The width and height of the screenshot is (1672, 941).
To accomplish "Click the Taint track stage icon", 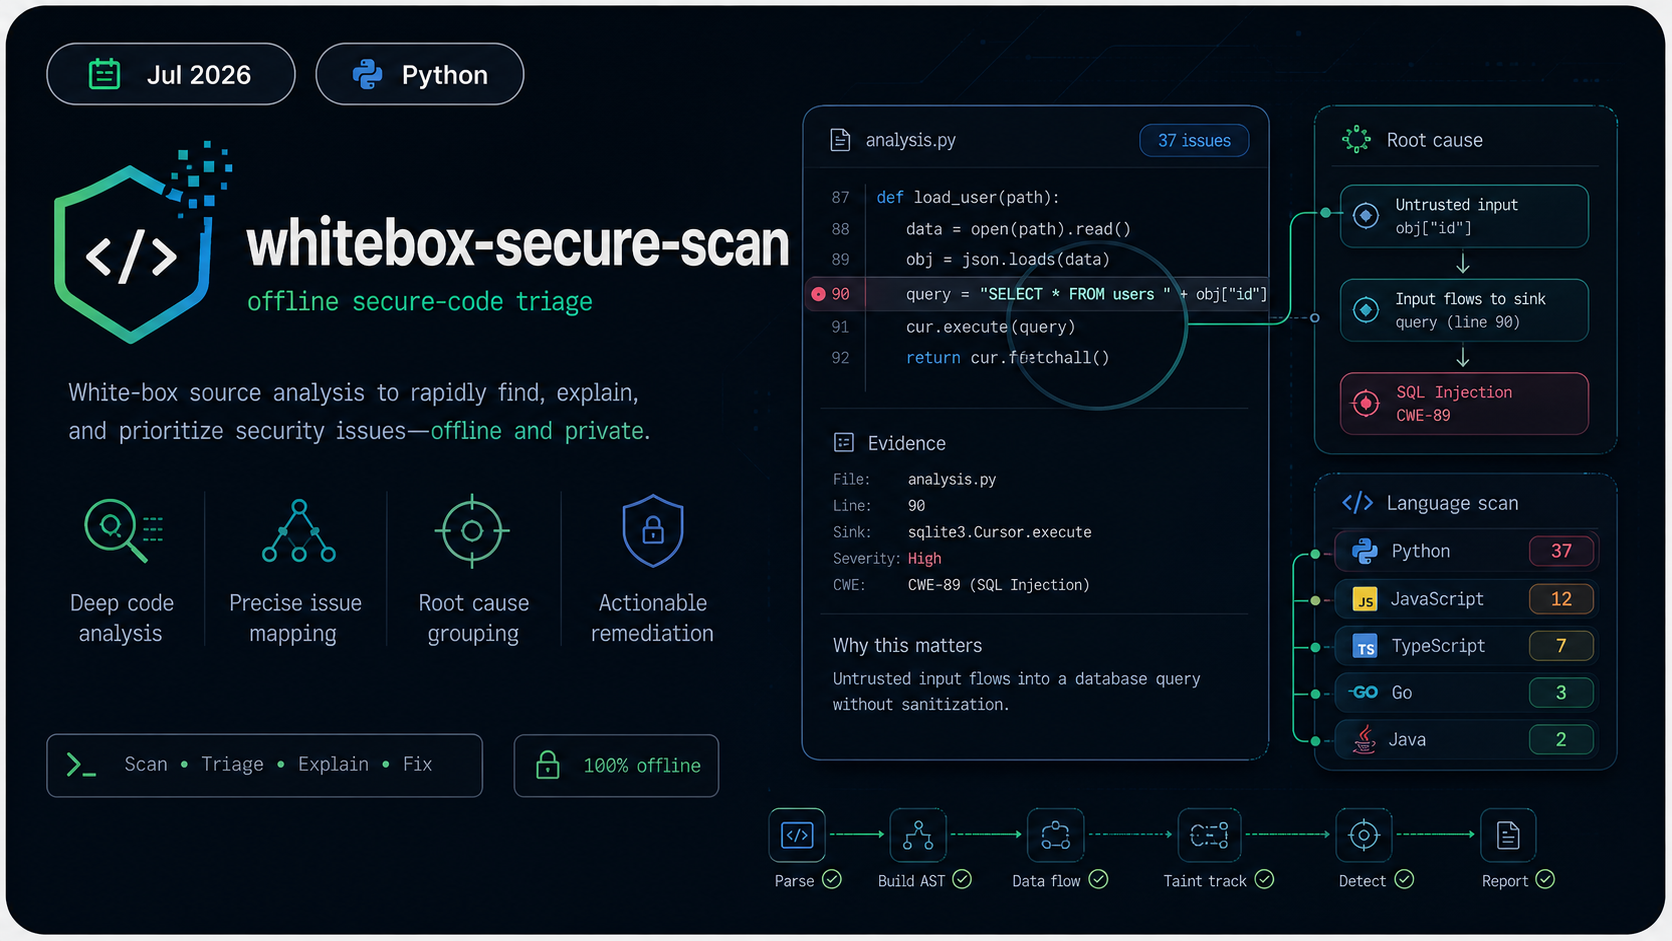I will tap(1209, 835).
